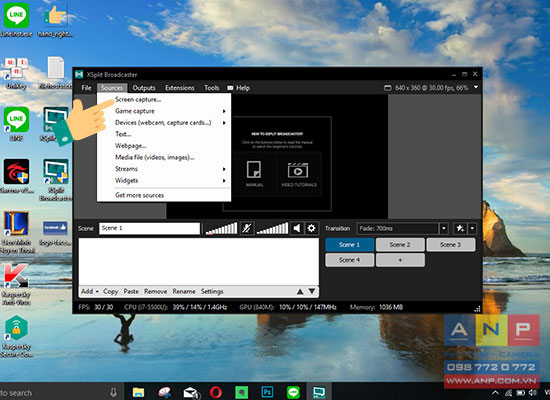The width and height of the screenshot is (550, 400).
Task: Open Garena desktop shortcut
Action: [16, 176]
